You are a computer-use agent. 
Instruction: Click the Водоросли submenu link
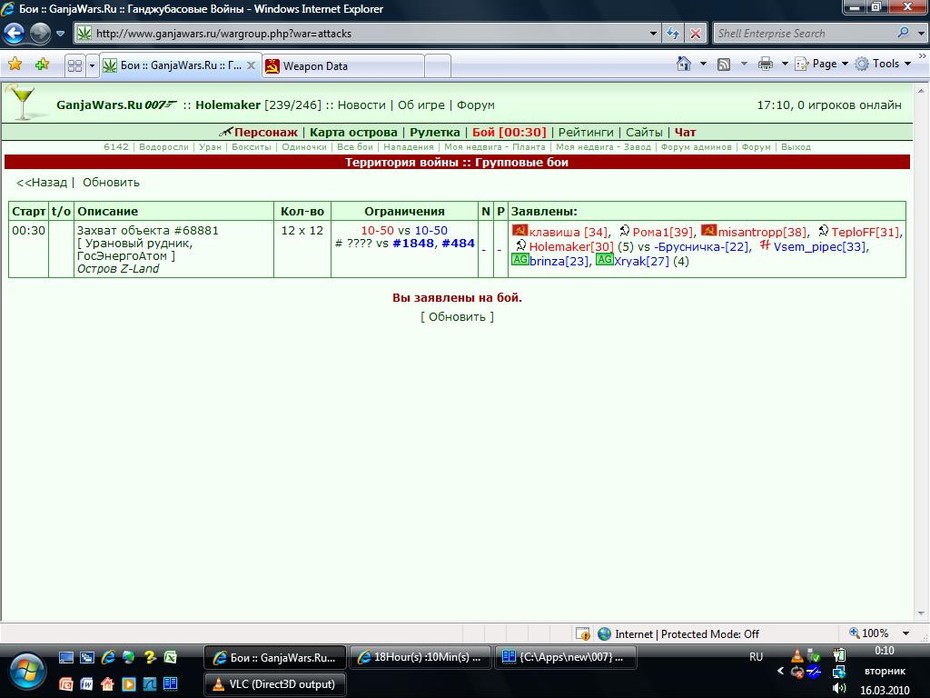[164, 147]
